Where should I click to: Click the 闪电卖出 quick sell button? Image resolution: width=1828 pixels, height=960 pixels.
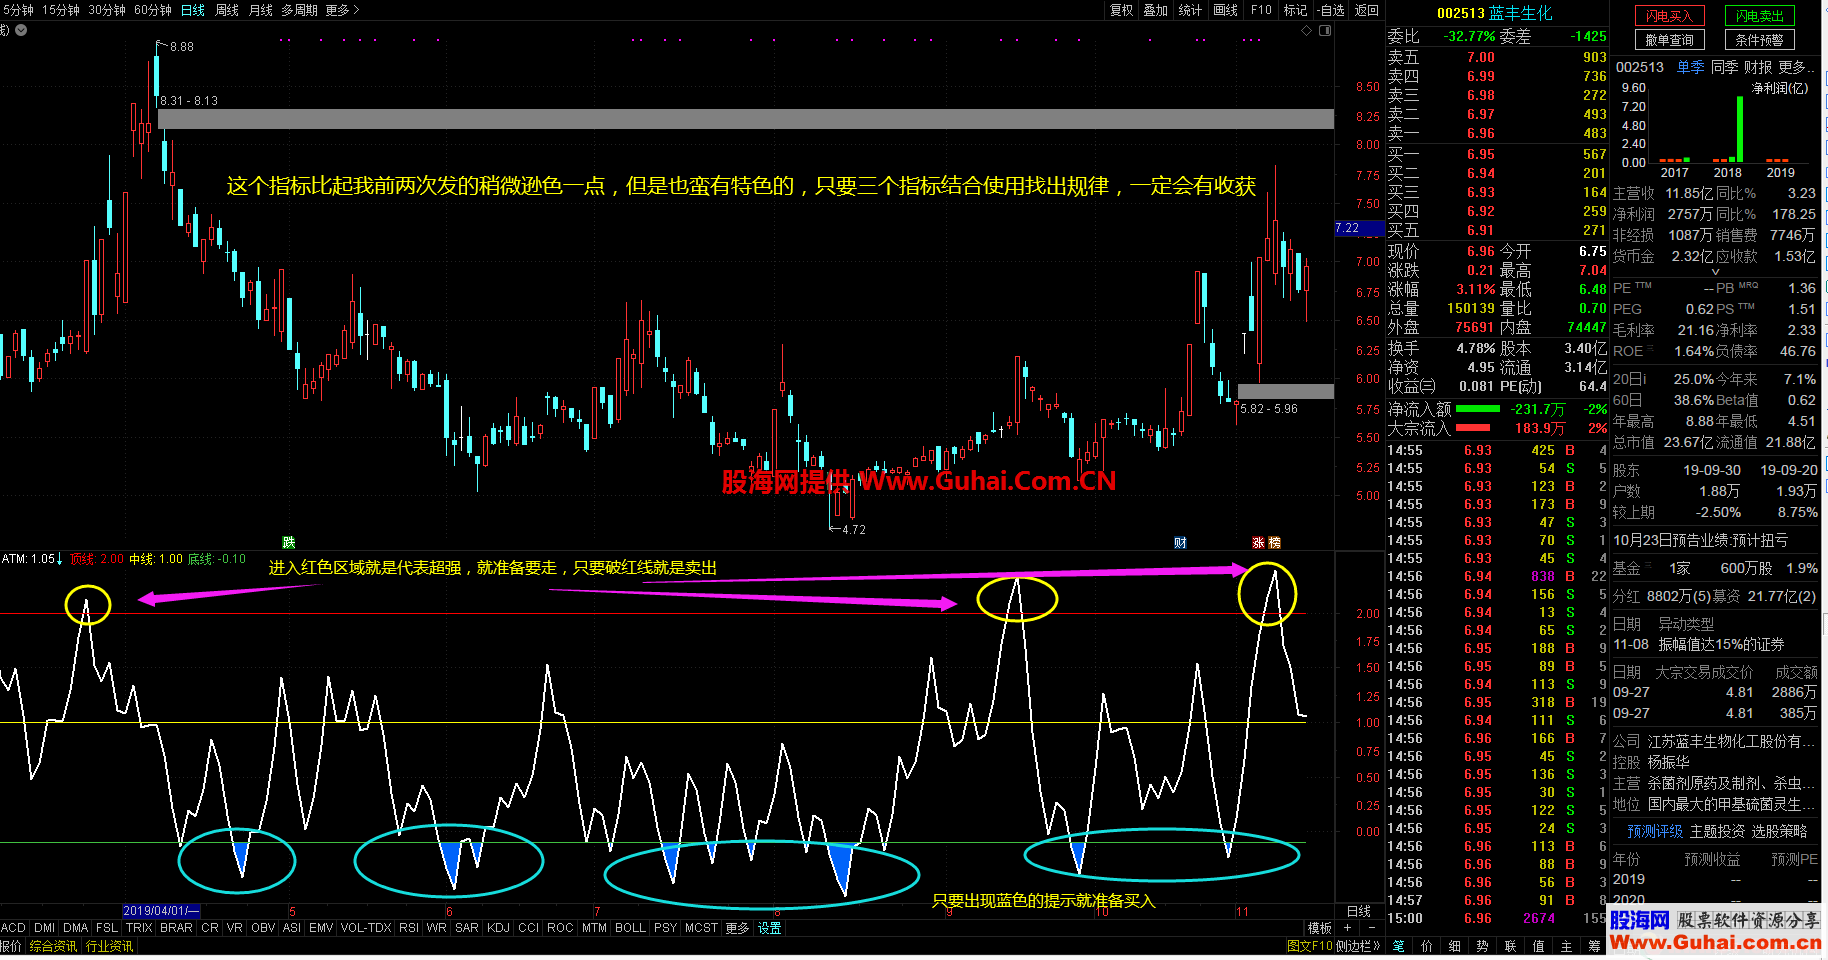coord(1760,16)
